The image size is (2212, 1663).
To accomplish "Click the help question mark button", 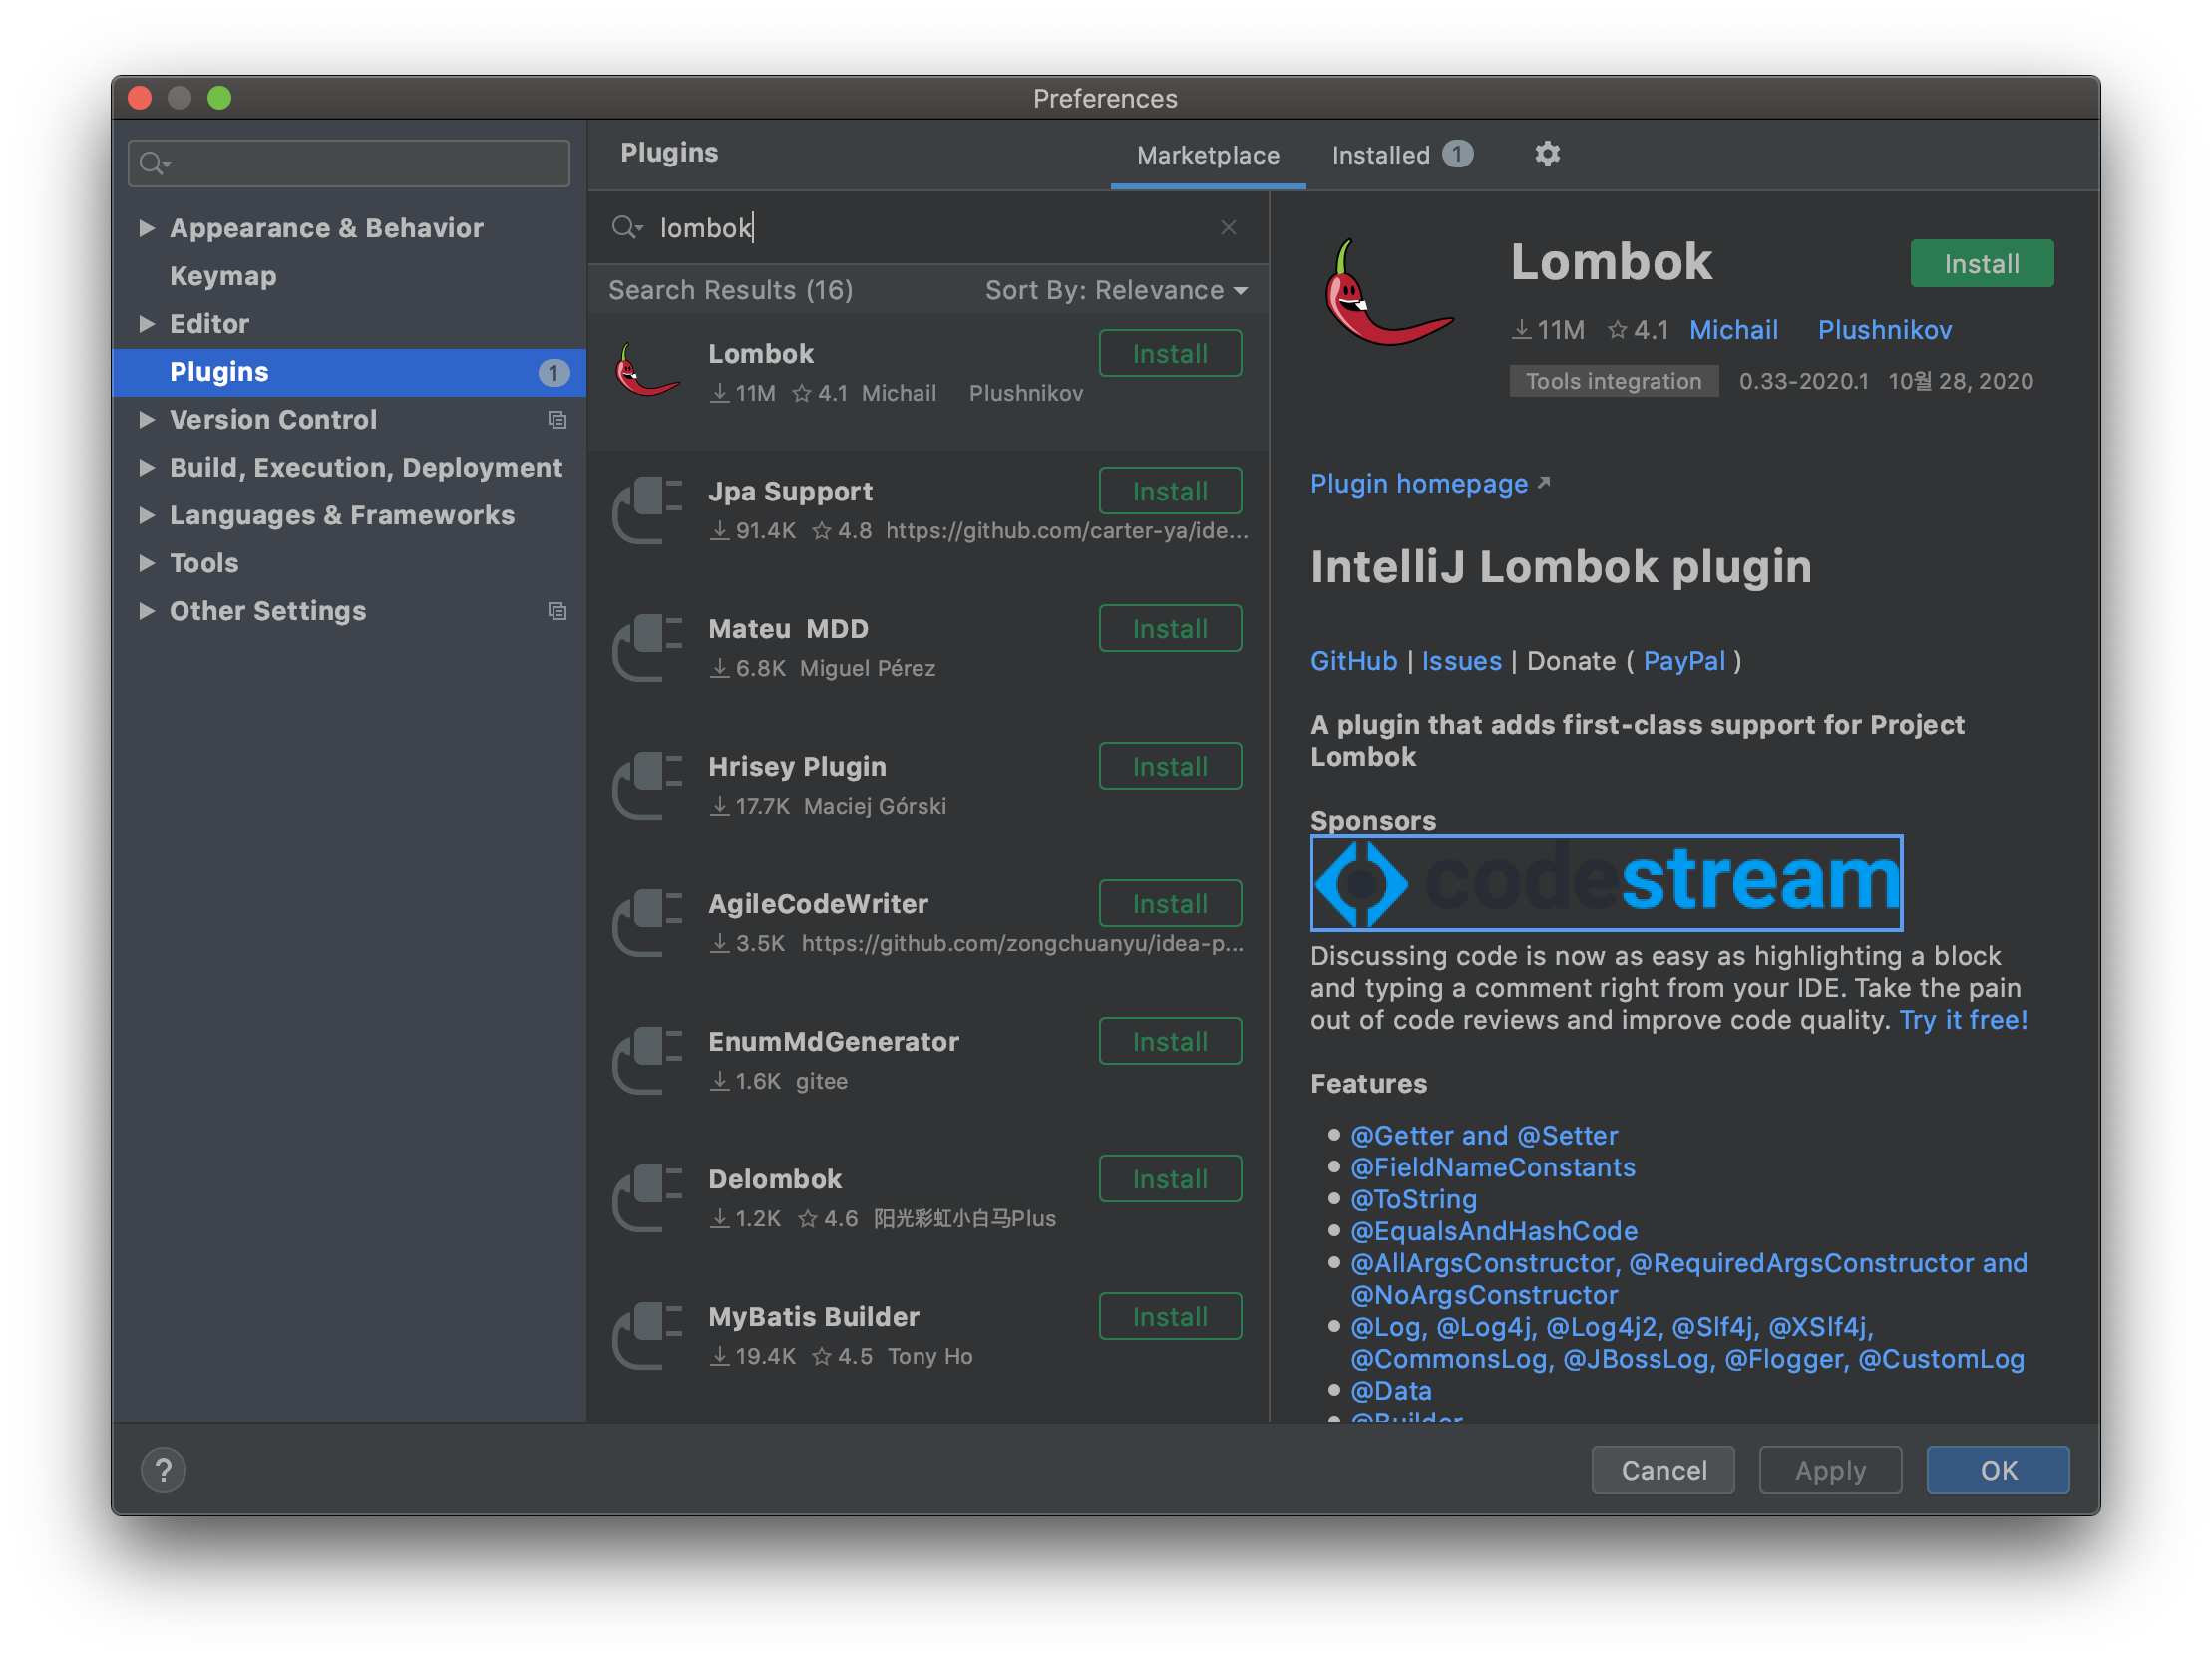I will [x=163, y=1469].
